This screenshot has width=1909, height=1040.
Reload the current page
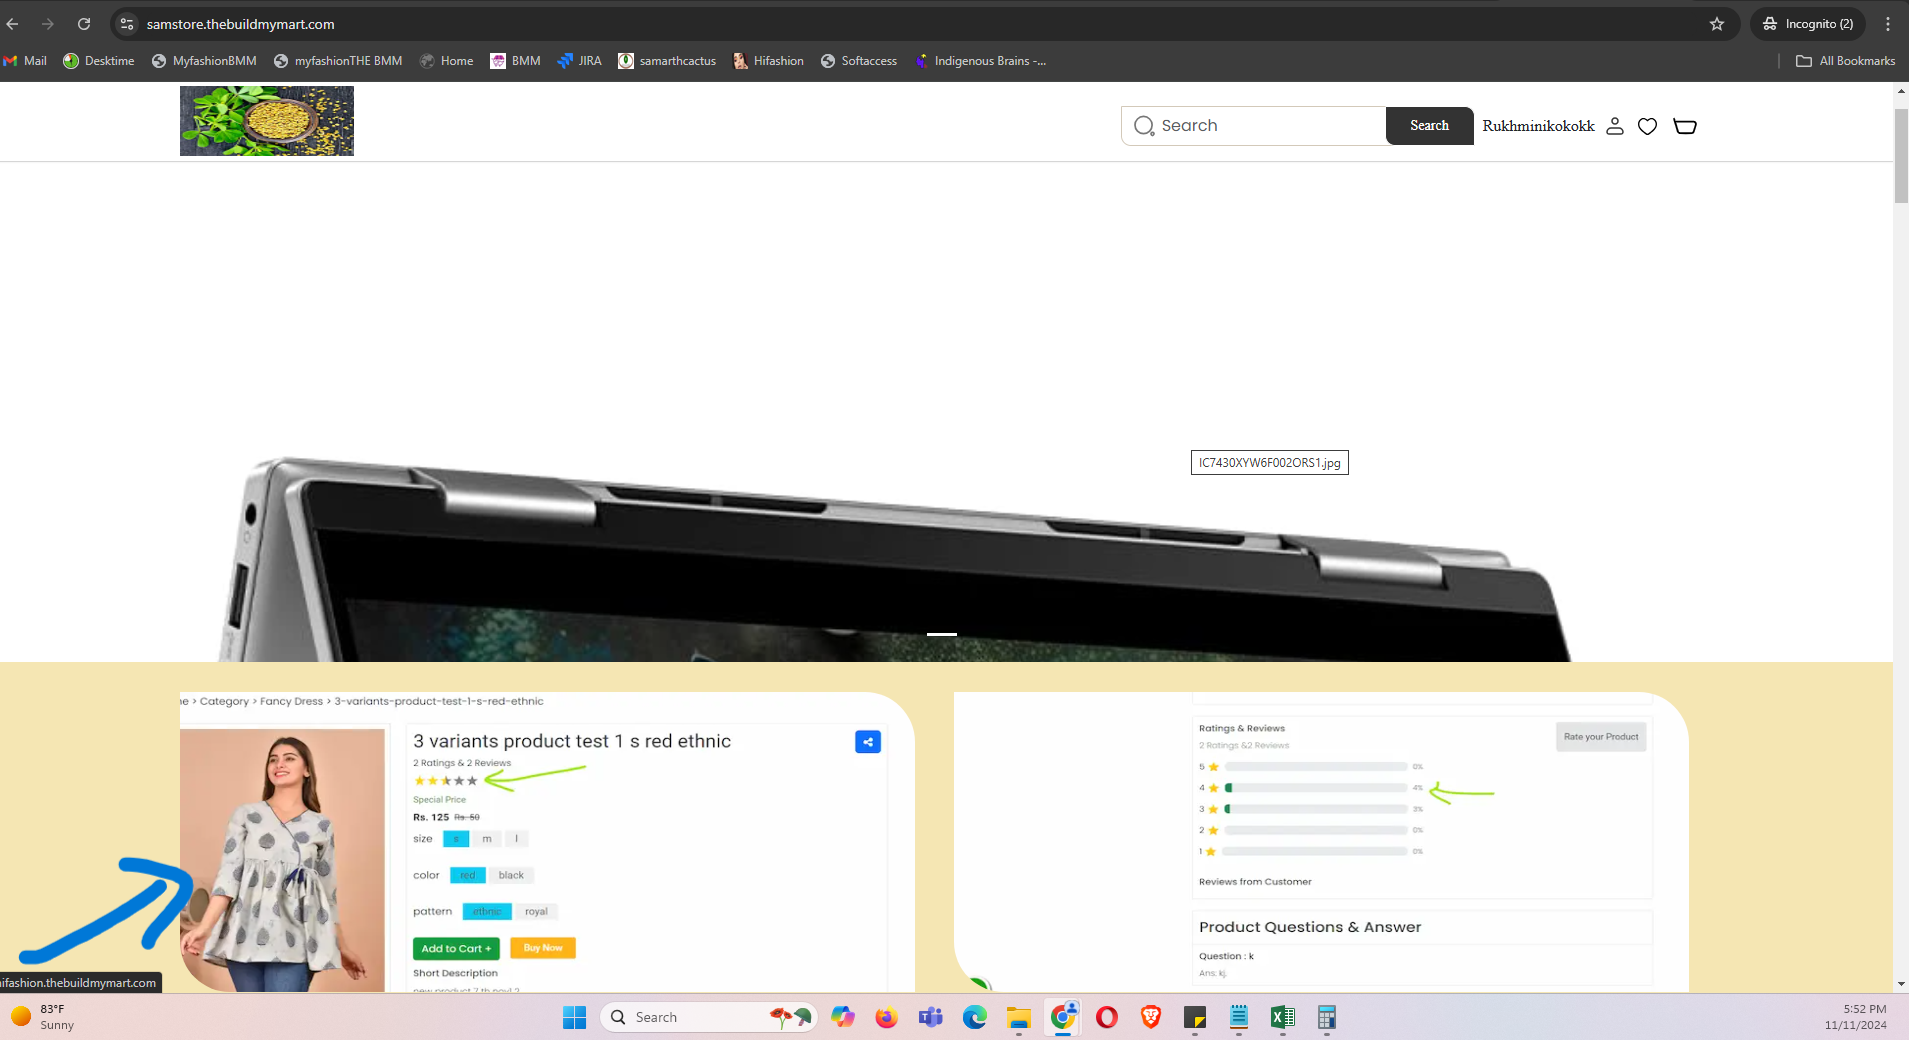[84, 24]
